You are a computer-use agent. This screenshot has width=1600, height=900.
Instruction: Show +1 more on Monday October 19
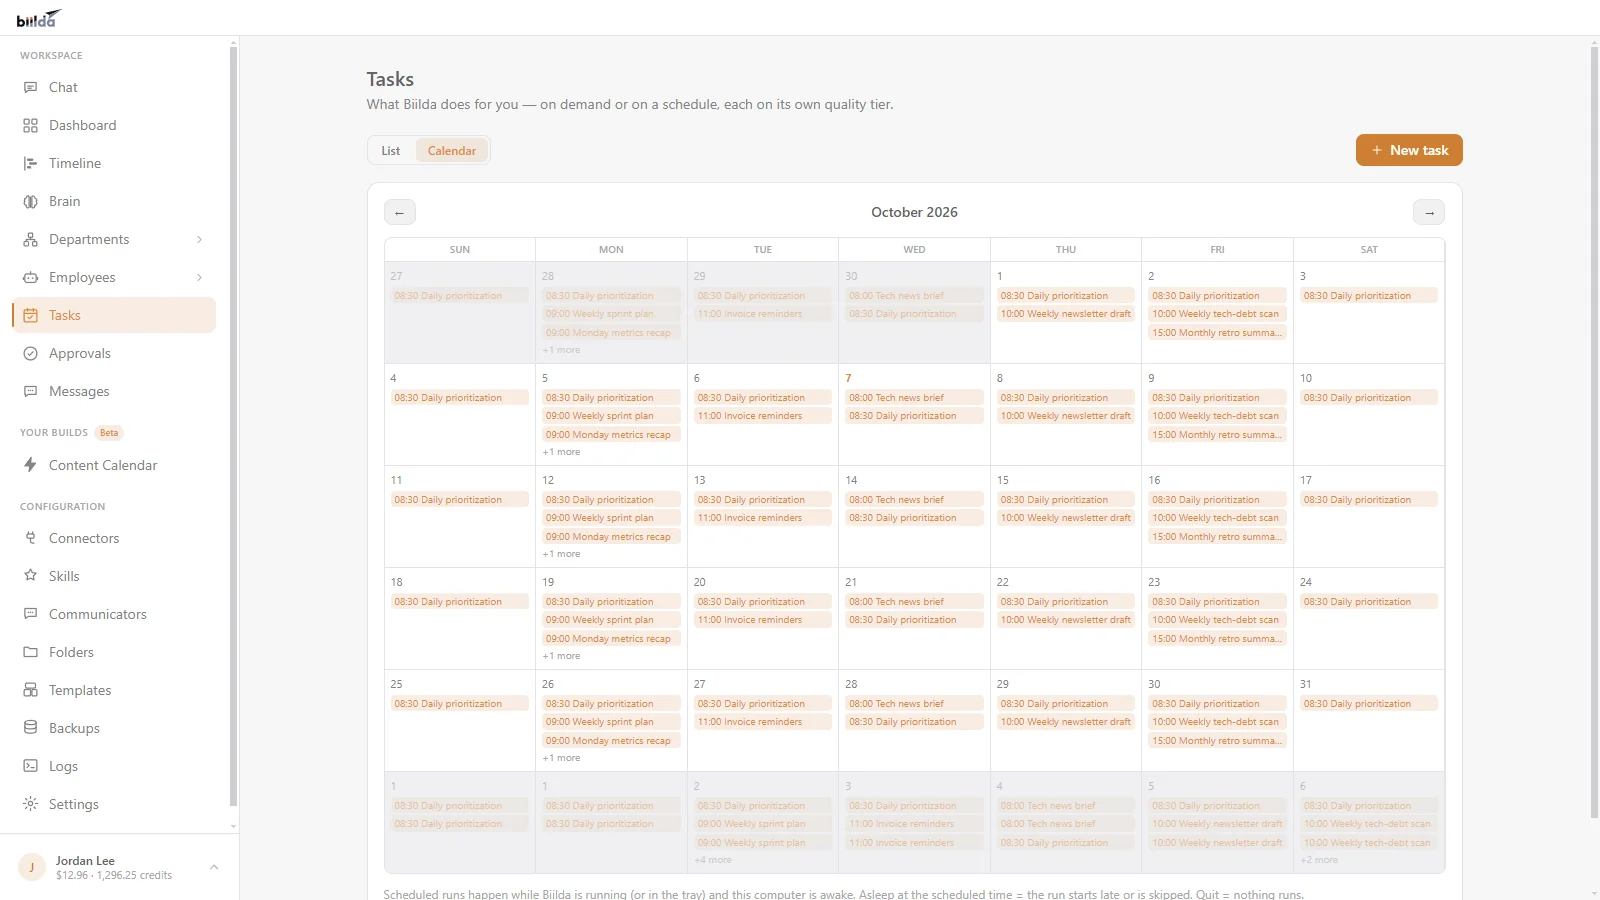(x=561, y=656)
